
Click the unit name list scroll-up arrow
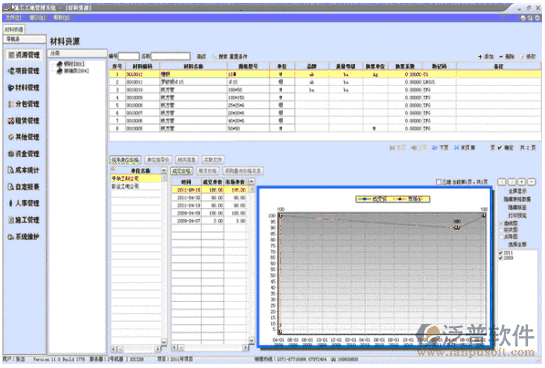pos(164,170)
